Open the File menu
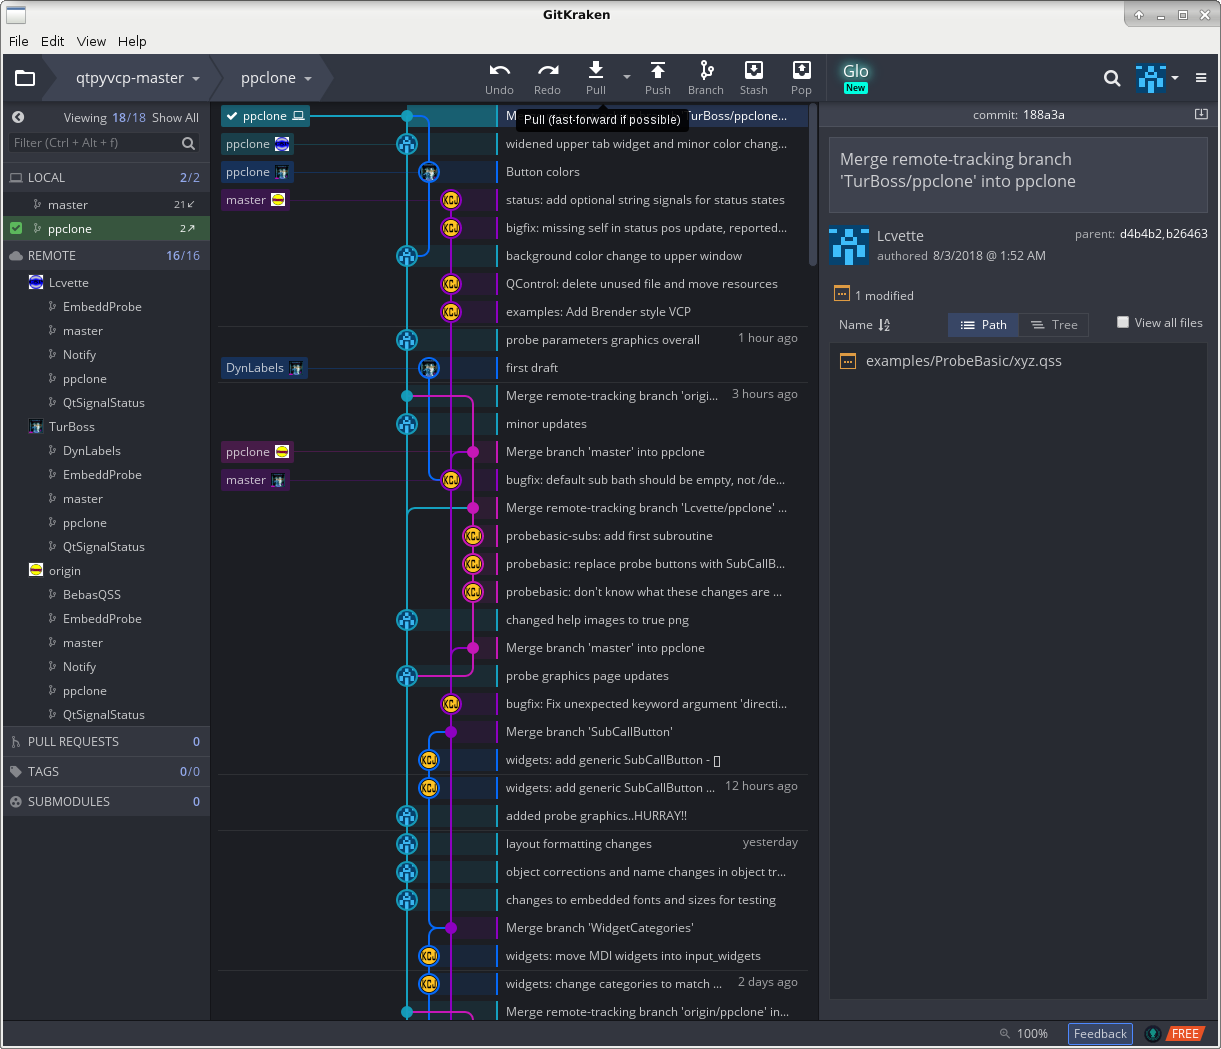This screenshot has width=1221, height=1049. (x=19, y=41)
